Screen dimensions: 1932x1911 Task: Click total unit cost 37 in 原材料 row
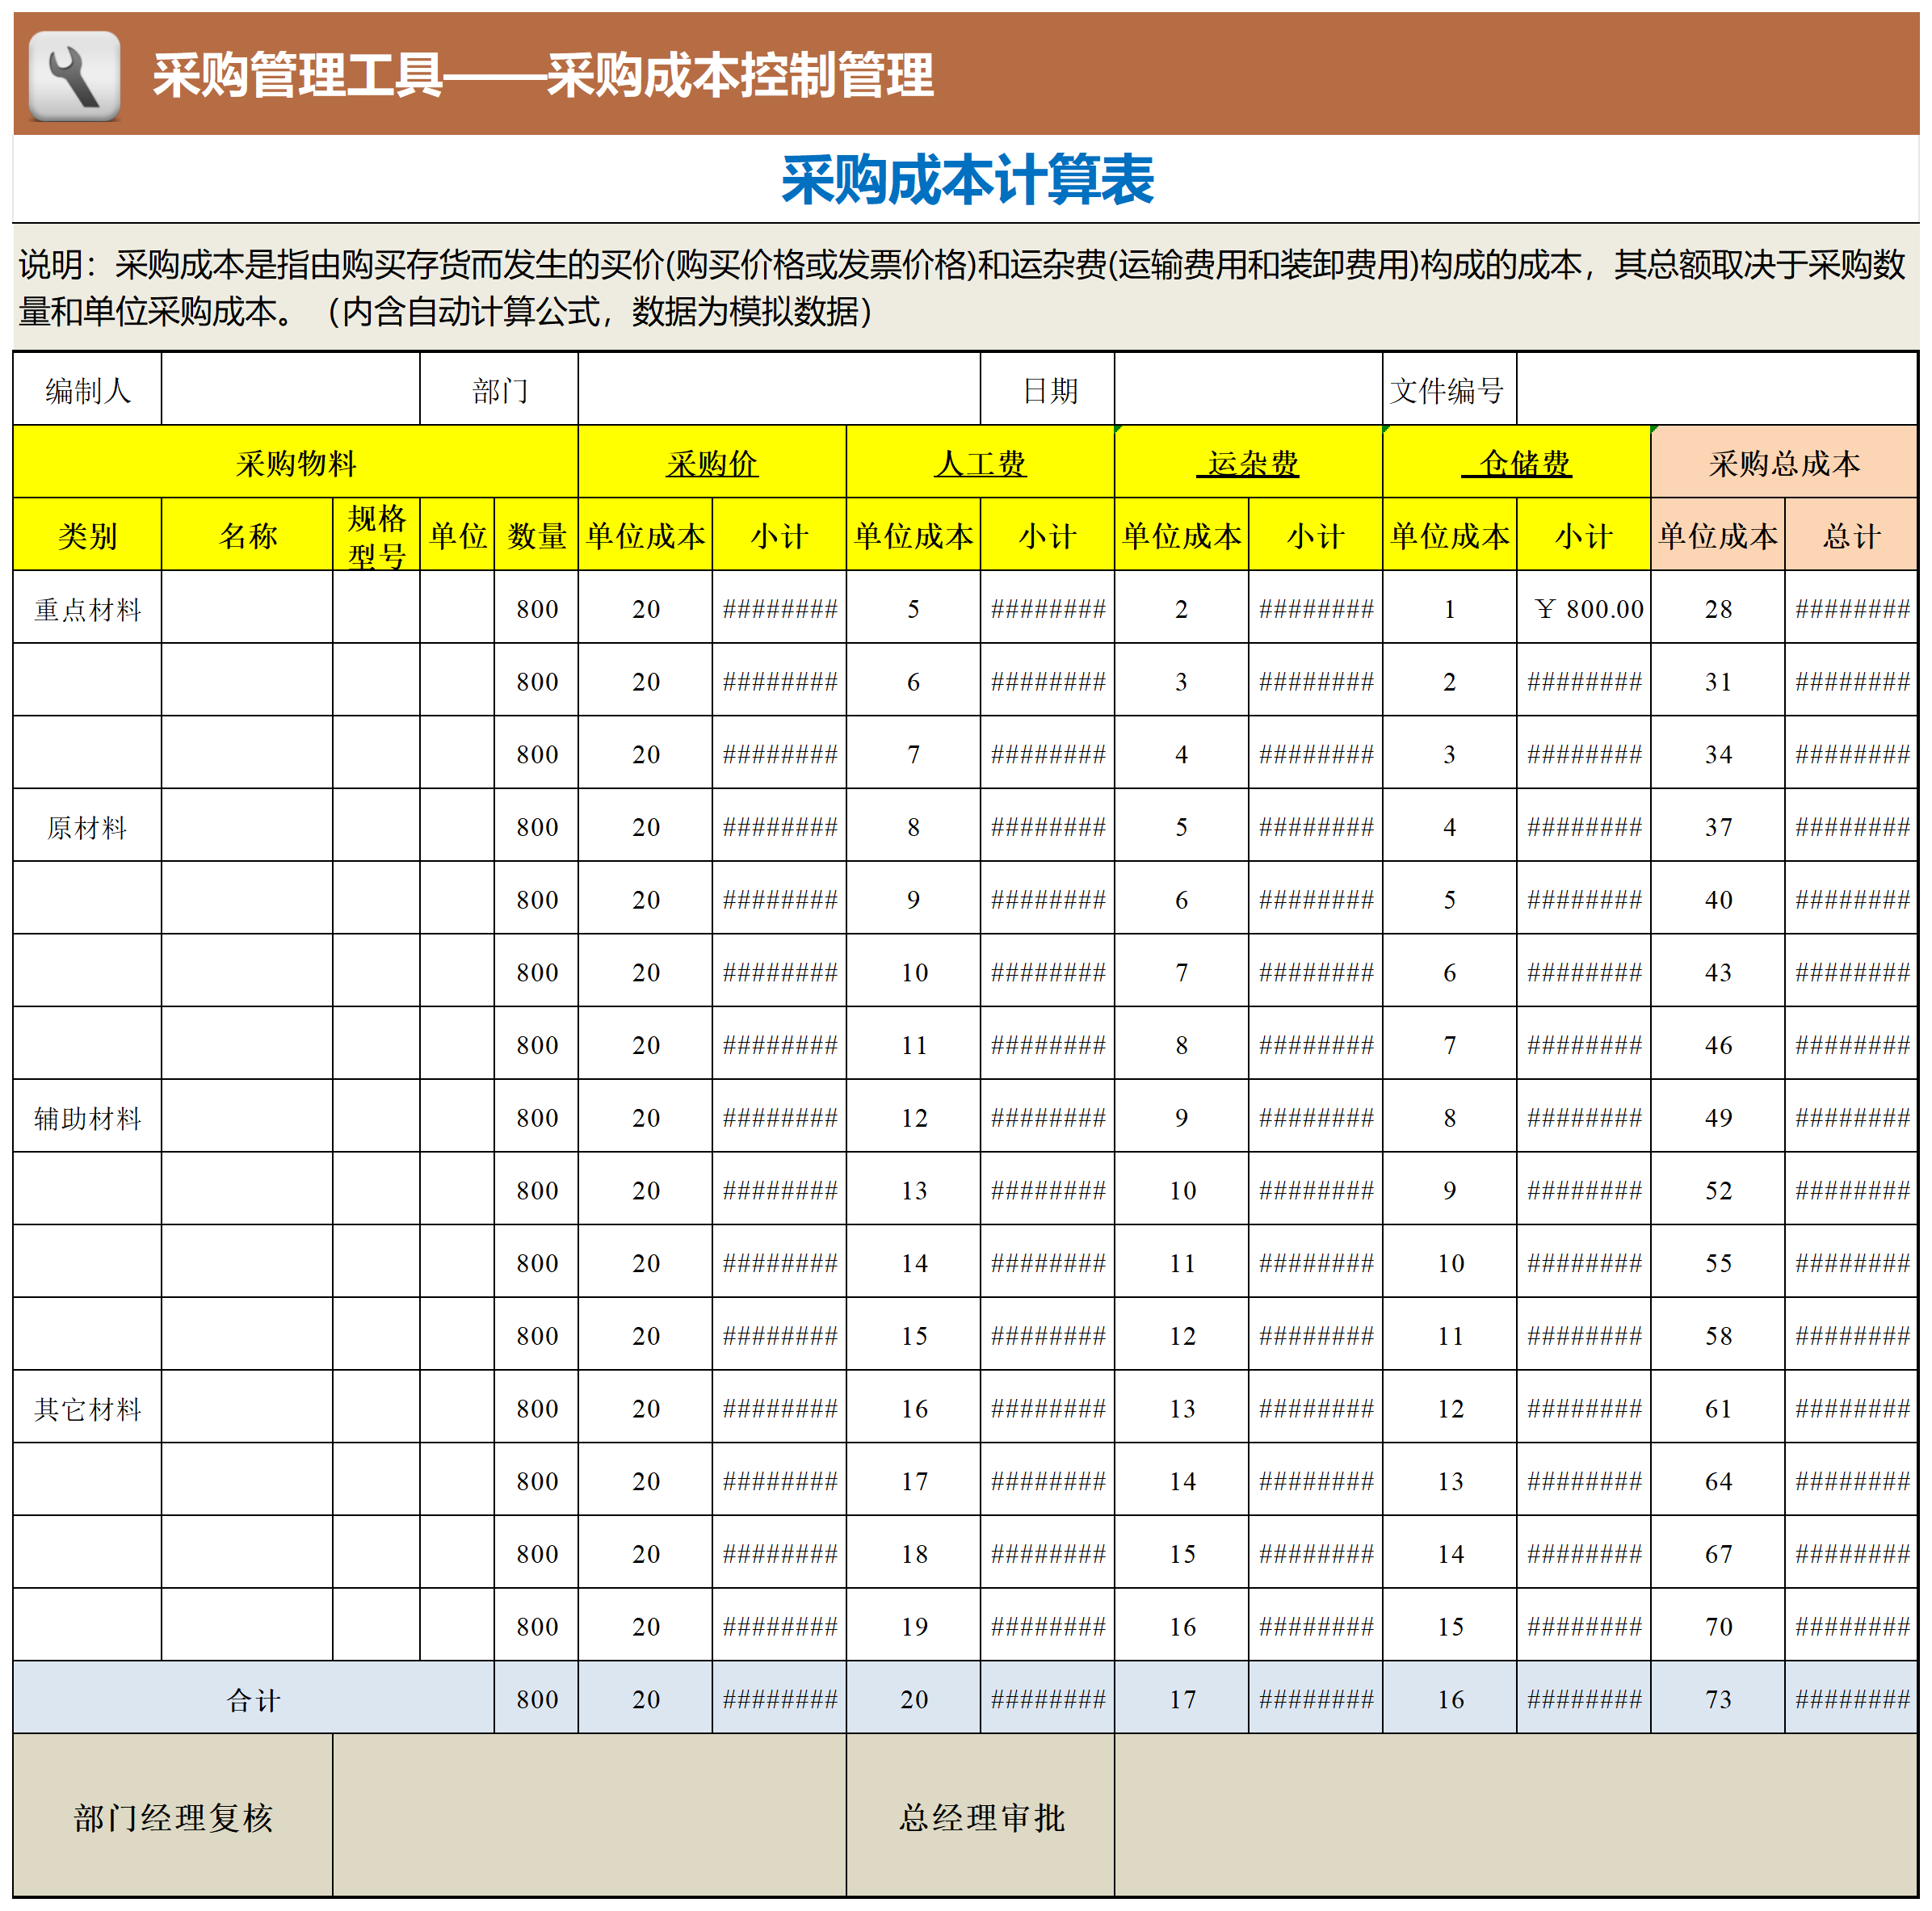[x=1718, y=826]
